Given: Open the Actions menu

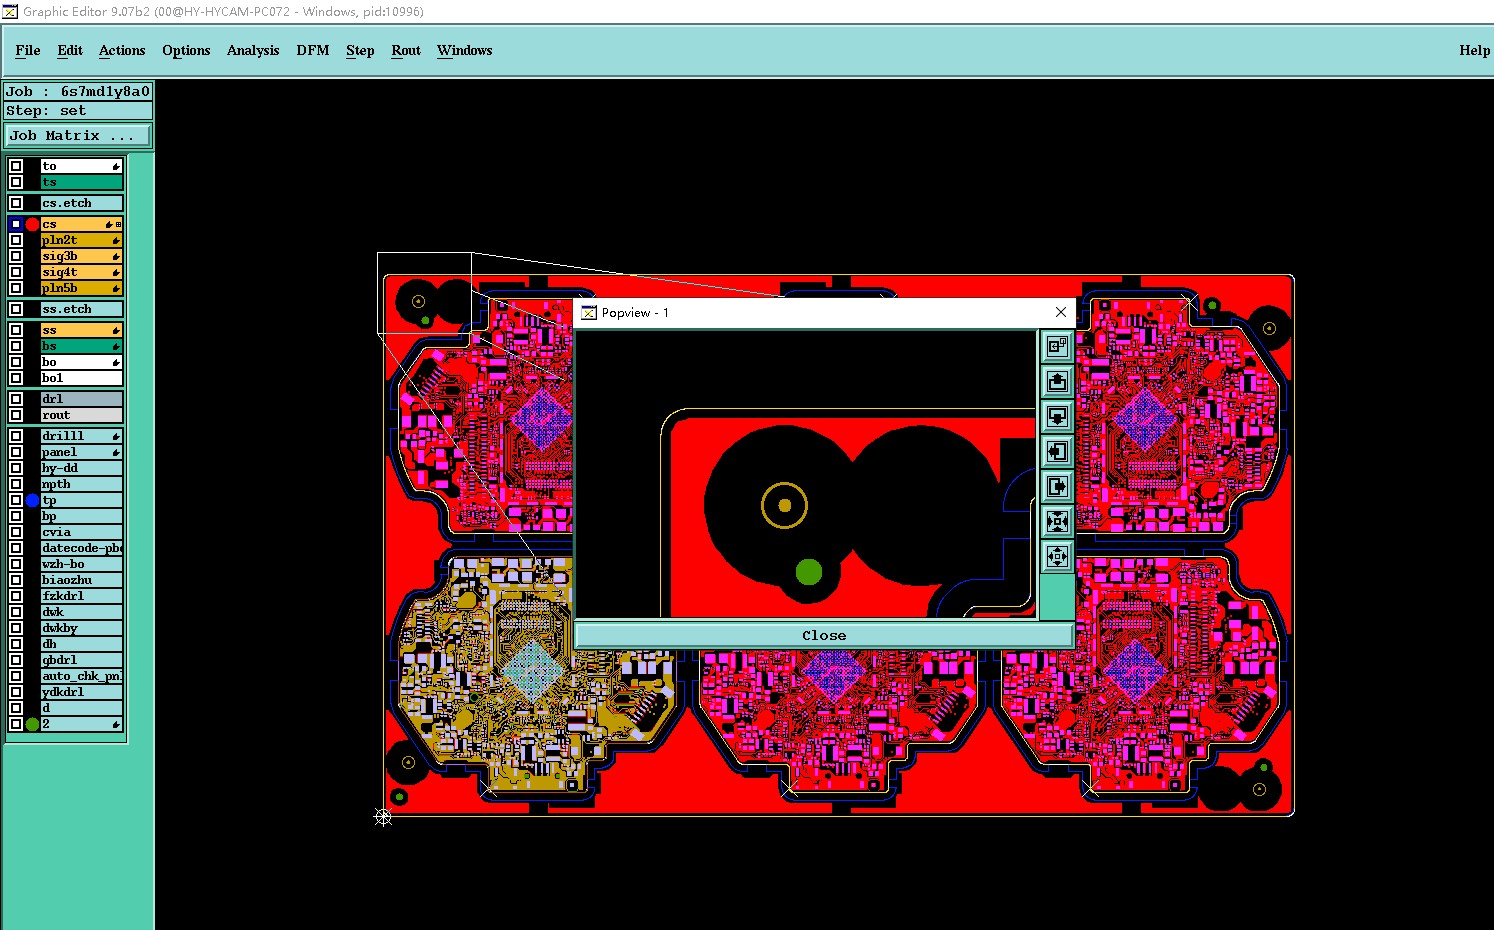Looking at the screenshot, I should click(122, 50).
